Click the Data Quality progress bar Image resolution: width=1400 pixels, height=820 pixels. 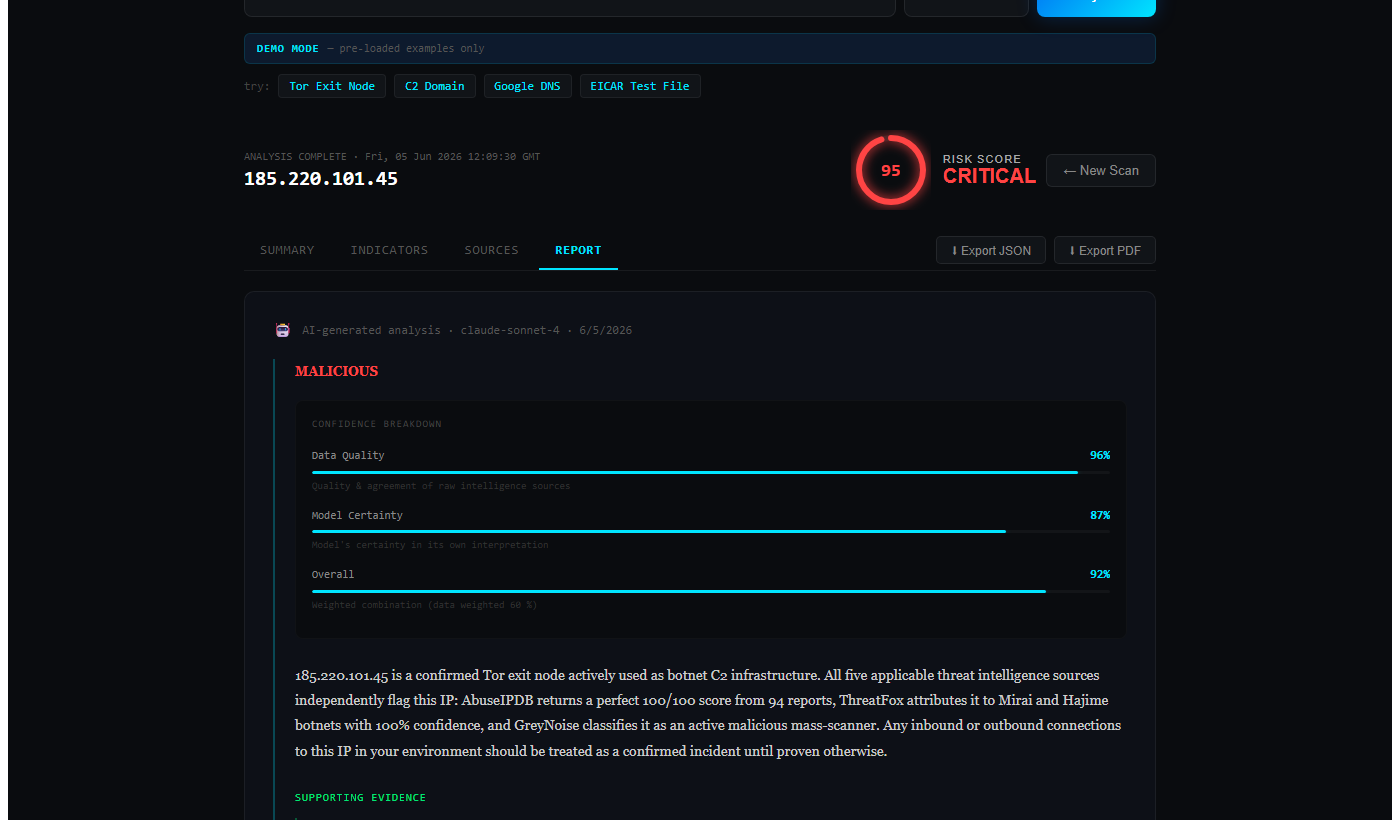coord(711,472)
